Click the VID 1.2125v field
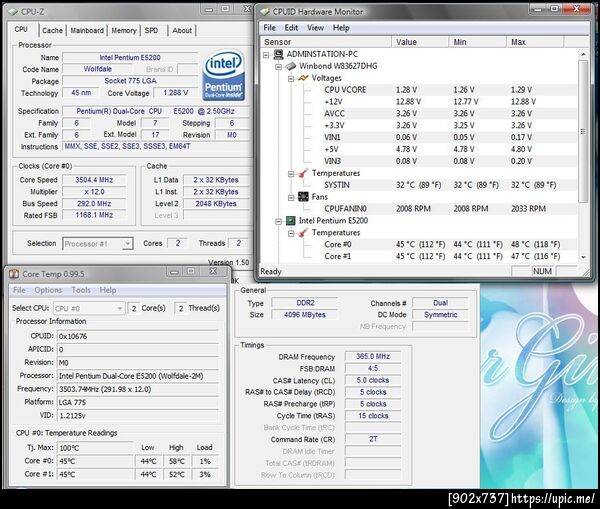This screenshot has height=509, width=600. 138,416
